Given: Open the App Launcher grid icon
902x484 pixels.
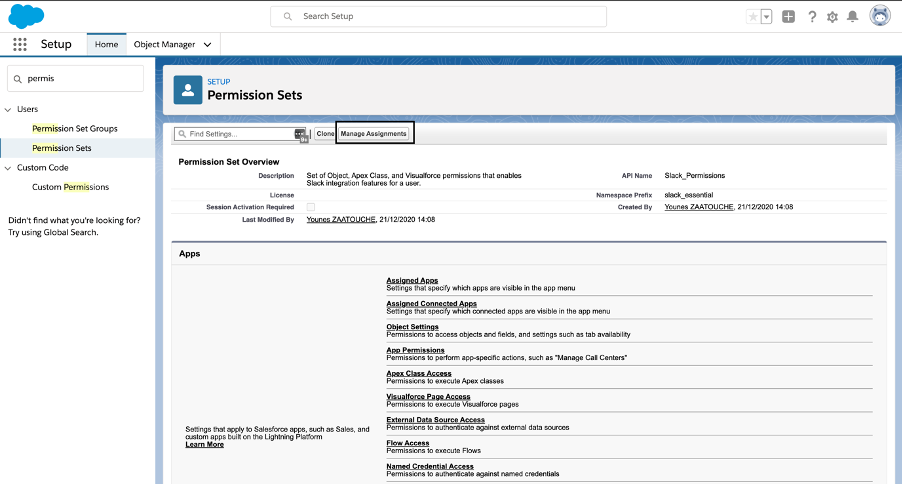Looking at the screenshot, I should tap(20, 44).
